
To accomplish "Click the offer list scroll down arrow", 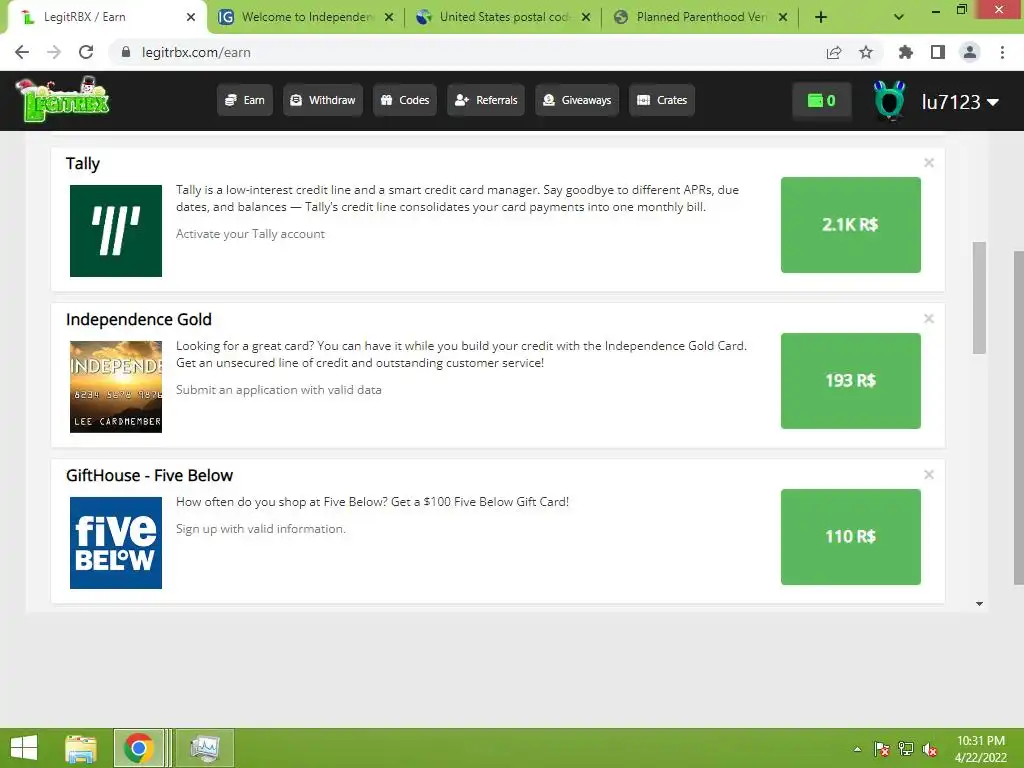I will pyautogui.click(x=979, y=604).
